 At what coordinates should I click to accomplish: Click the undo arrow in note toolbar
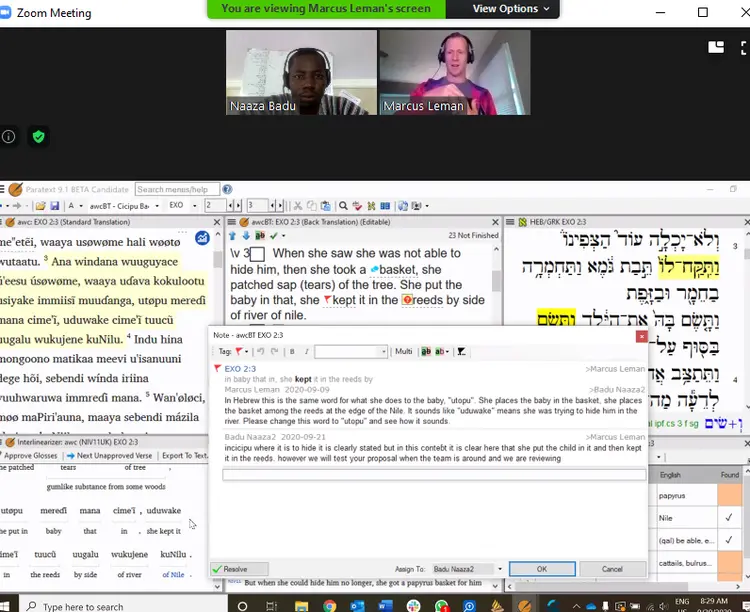pyautogui.click(x=259, y=352)
